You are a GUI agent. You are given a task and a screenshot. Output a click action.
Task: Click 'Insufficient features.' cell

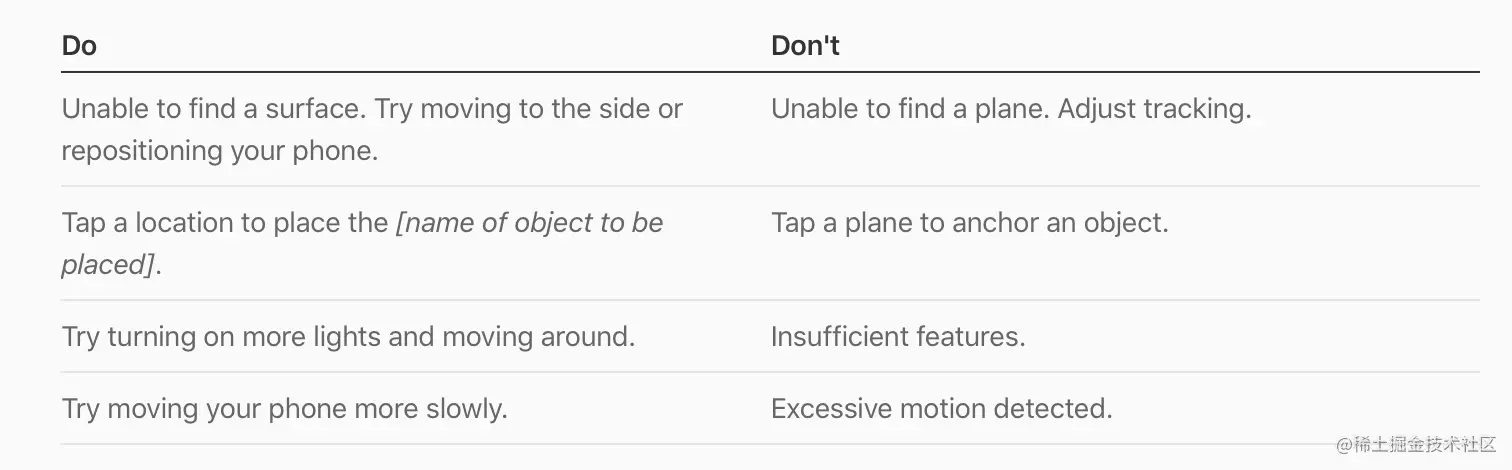(898, 336)
